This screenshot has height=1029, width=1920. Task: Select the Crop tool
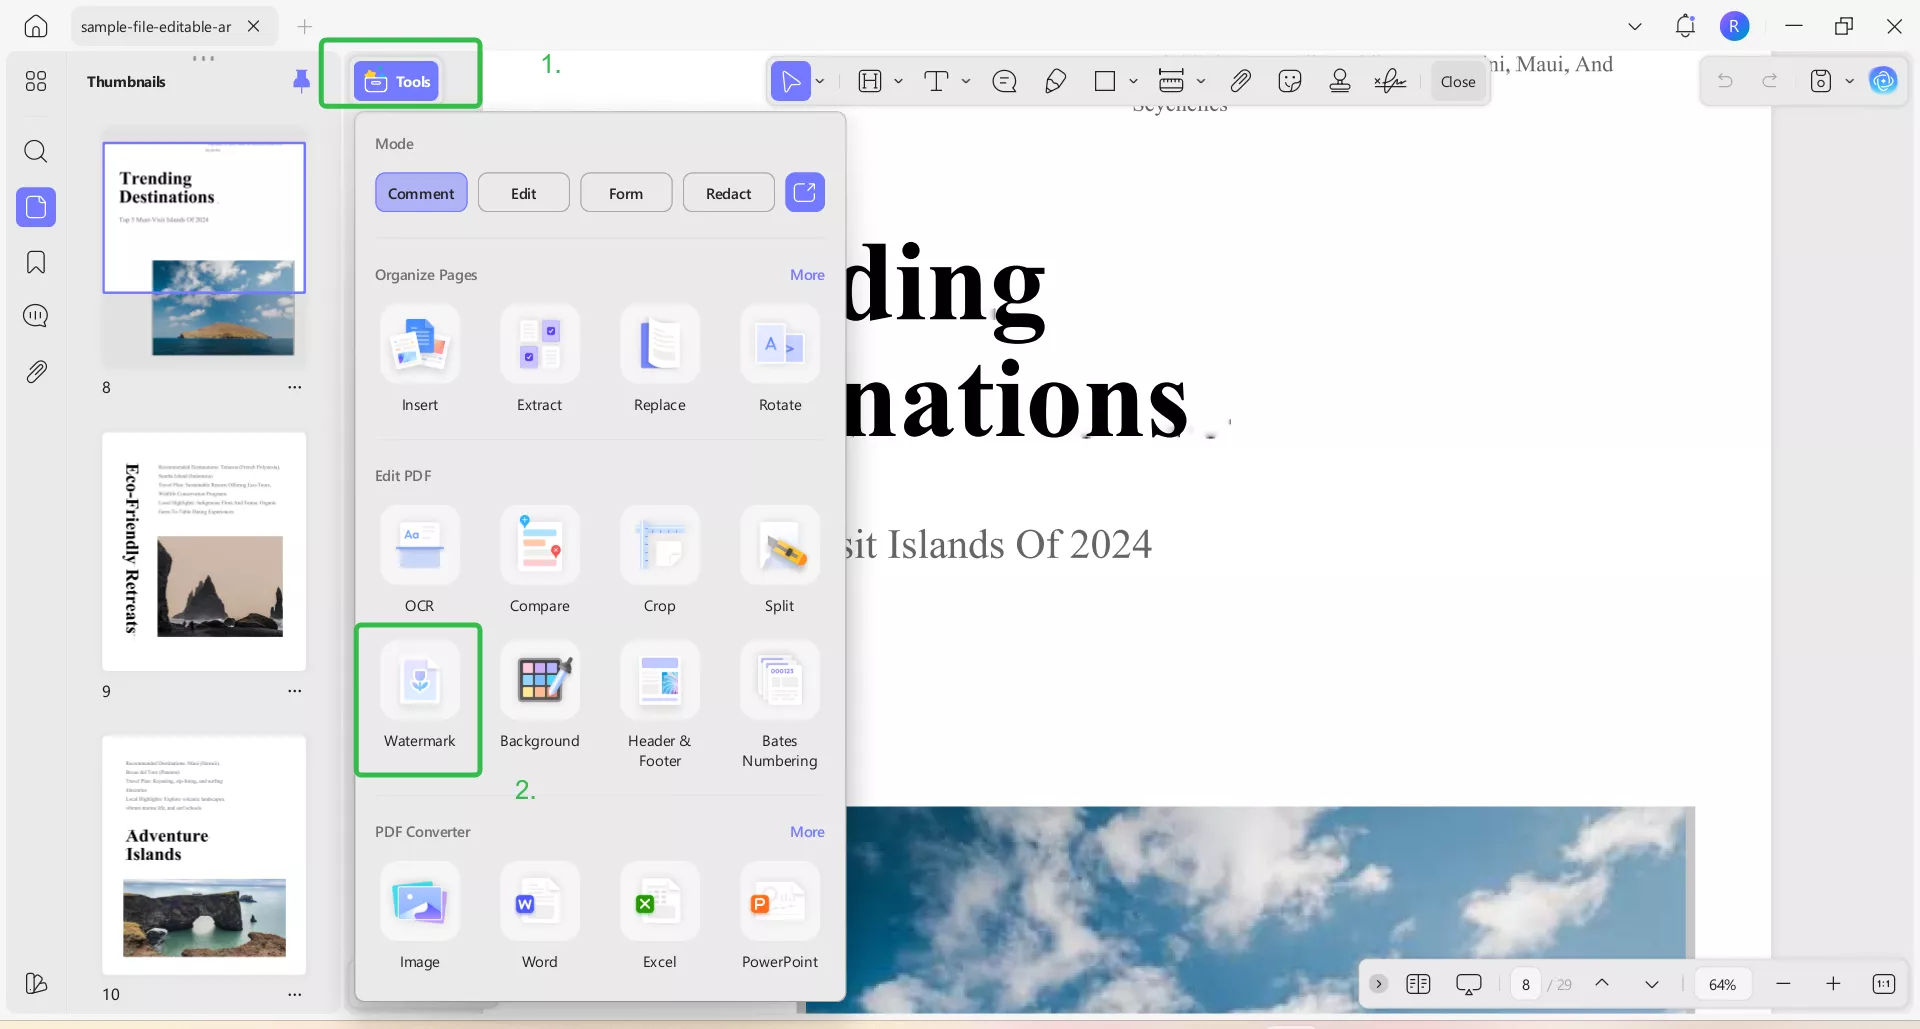coord(659,561)
